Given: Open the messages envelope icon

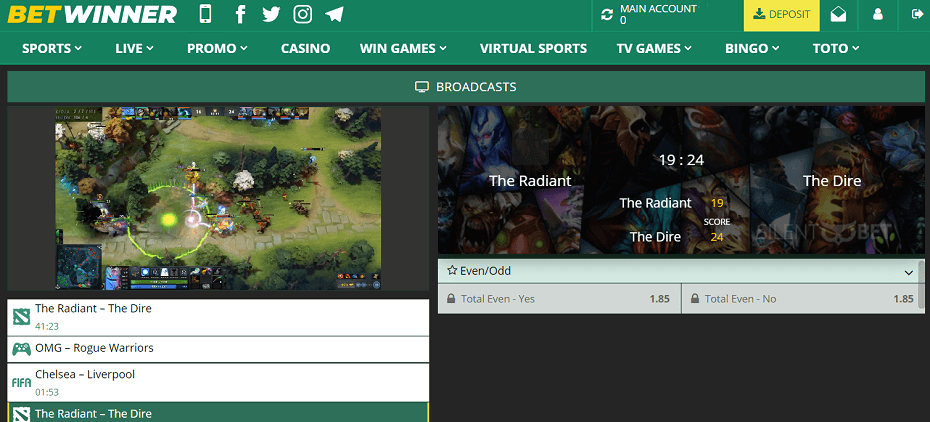Looking at the screenshot, I should pyautogui.click(x=838, y=15).
